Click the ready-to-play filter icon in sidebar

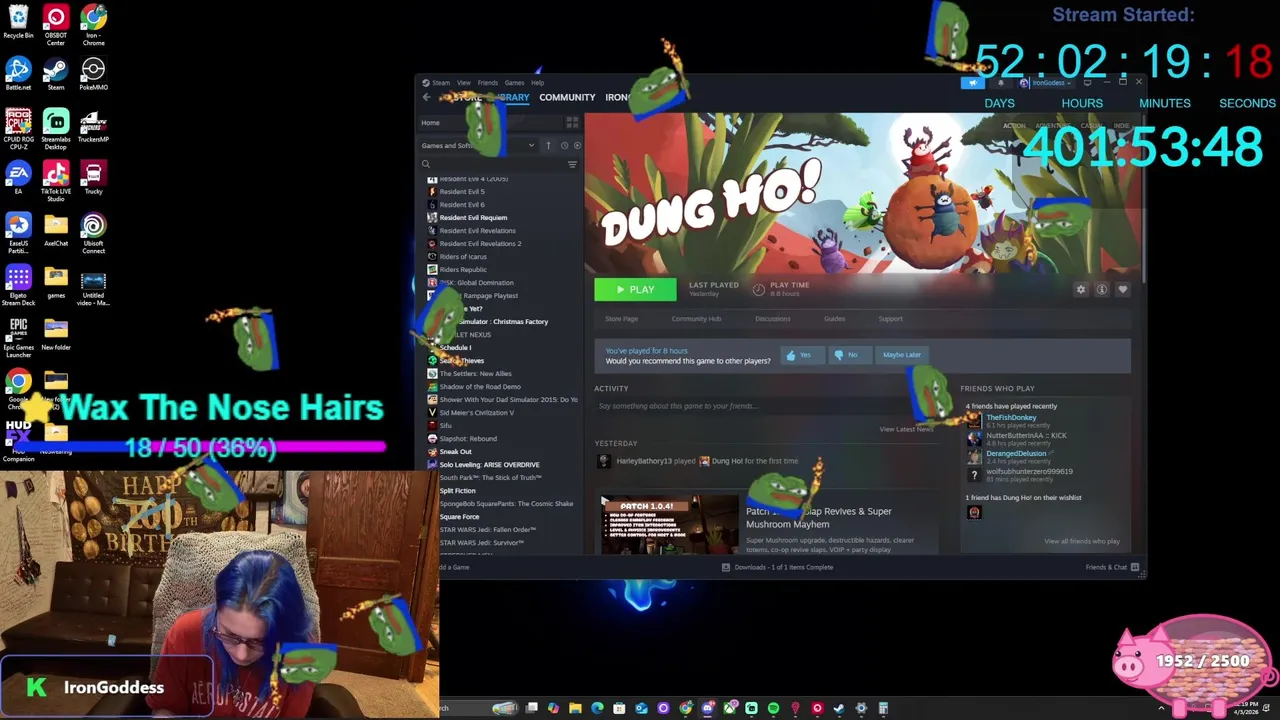pos(577,145)
